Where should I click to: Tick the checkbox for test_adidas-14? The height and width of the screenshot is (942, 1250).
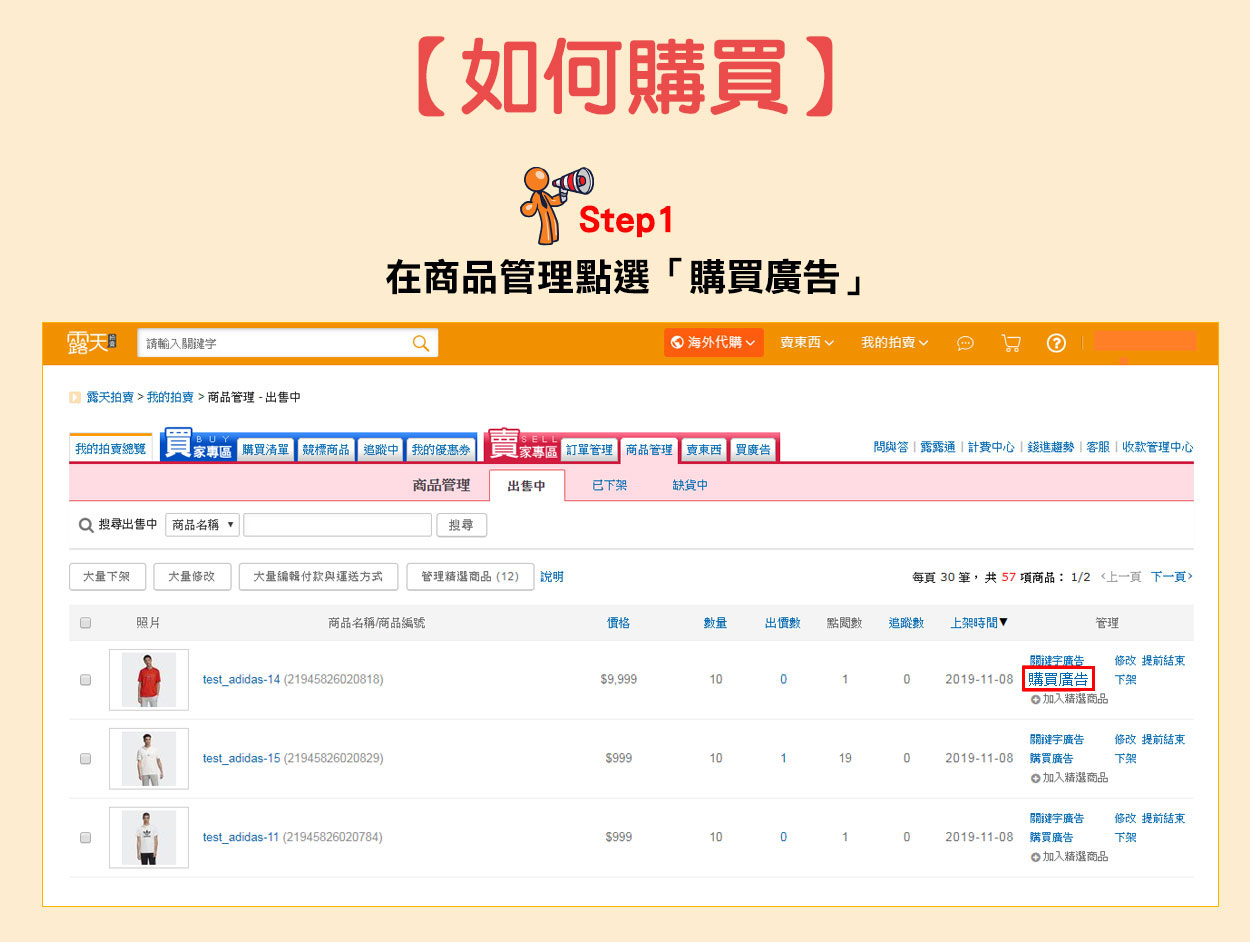tap(85, 680)
